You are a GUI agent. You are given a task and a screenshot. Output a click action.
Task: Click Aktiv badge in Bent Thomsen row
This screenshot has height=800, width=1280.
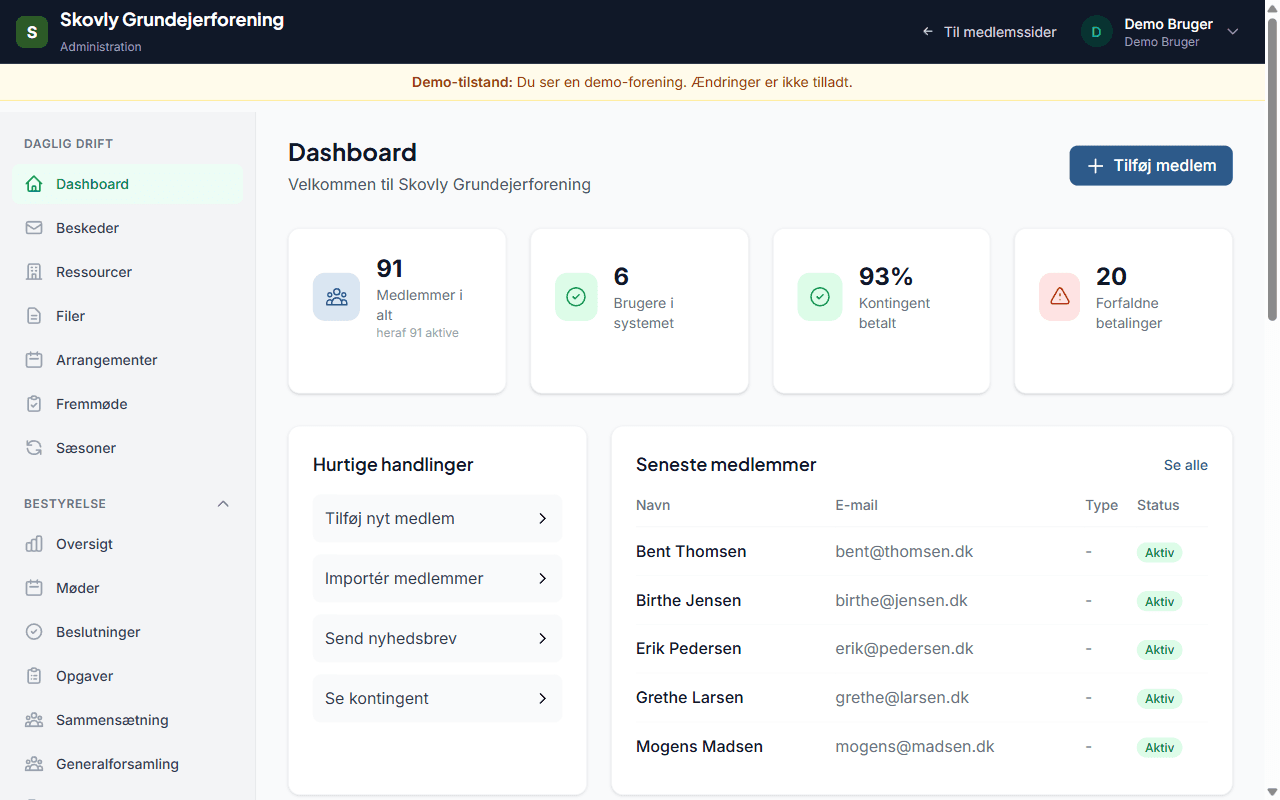pos(1160,552)
